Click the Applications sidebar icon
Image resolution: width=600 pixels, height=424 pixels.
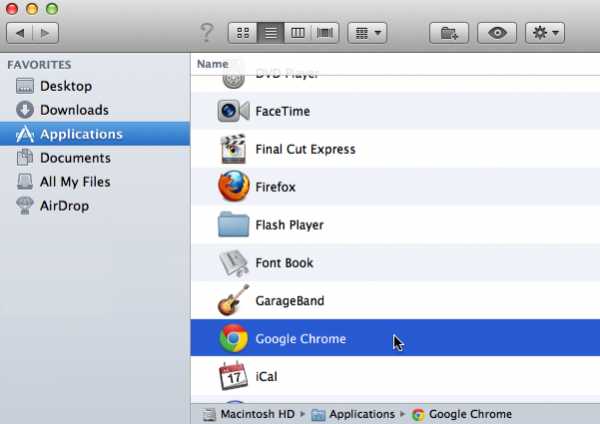coord(25,134)
